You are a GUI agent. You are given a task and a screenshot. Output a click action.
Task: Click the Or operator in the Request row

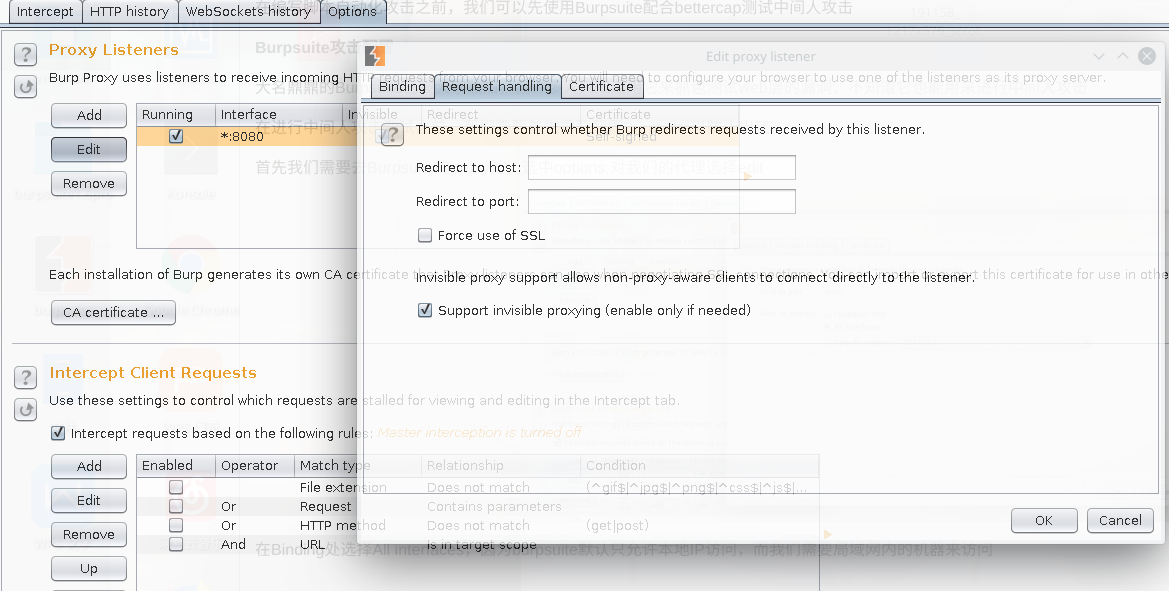[228, 507]
